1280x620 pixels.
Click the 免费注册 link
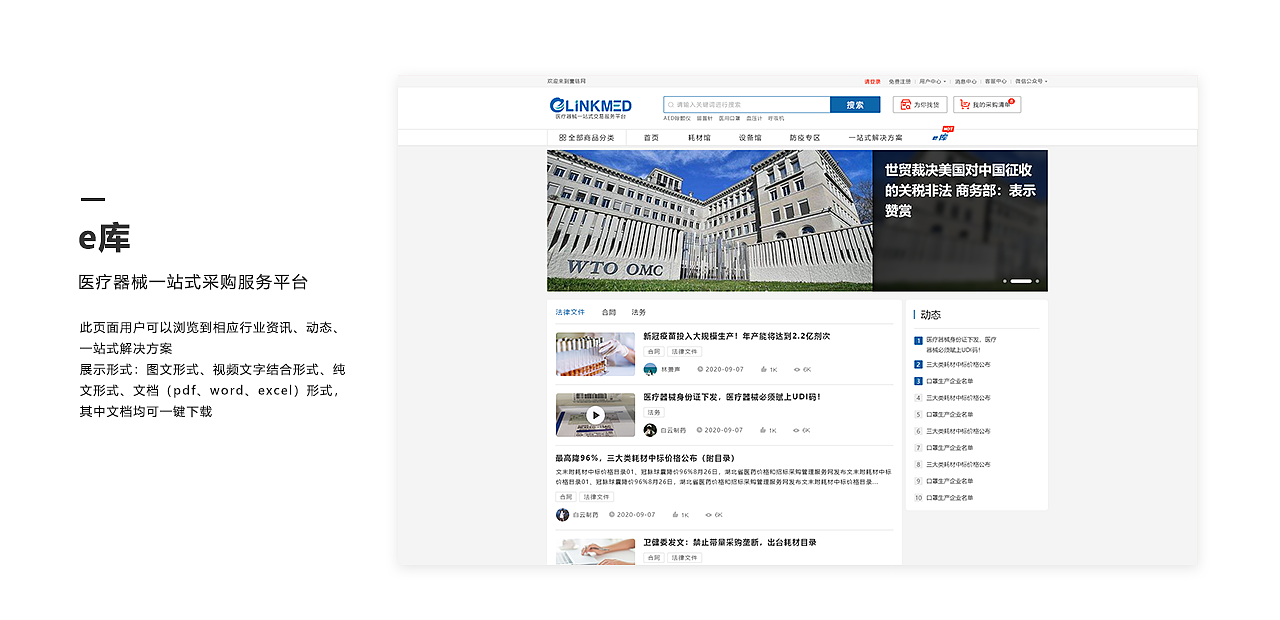tap(900, 81)
